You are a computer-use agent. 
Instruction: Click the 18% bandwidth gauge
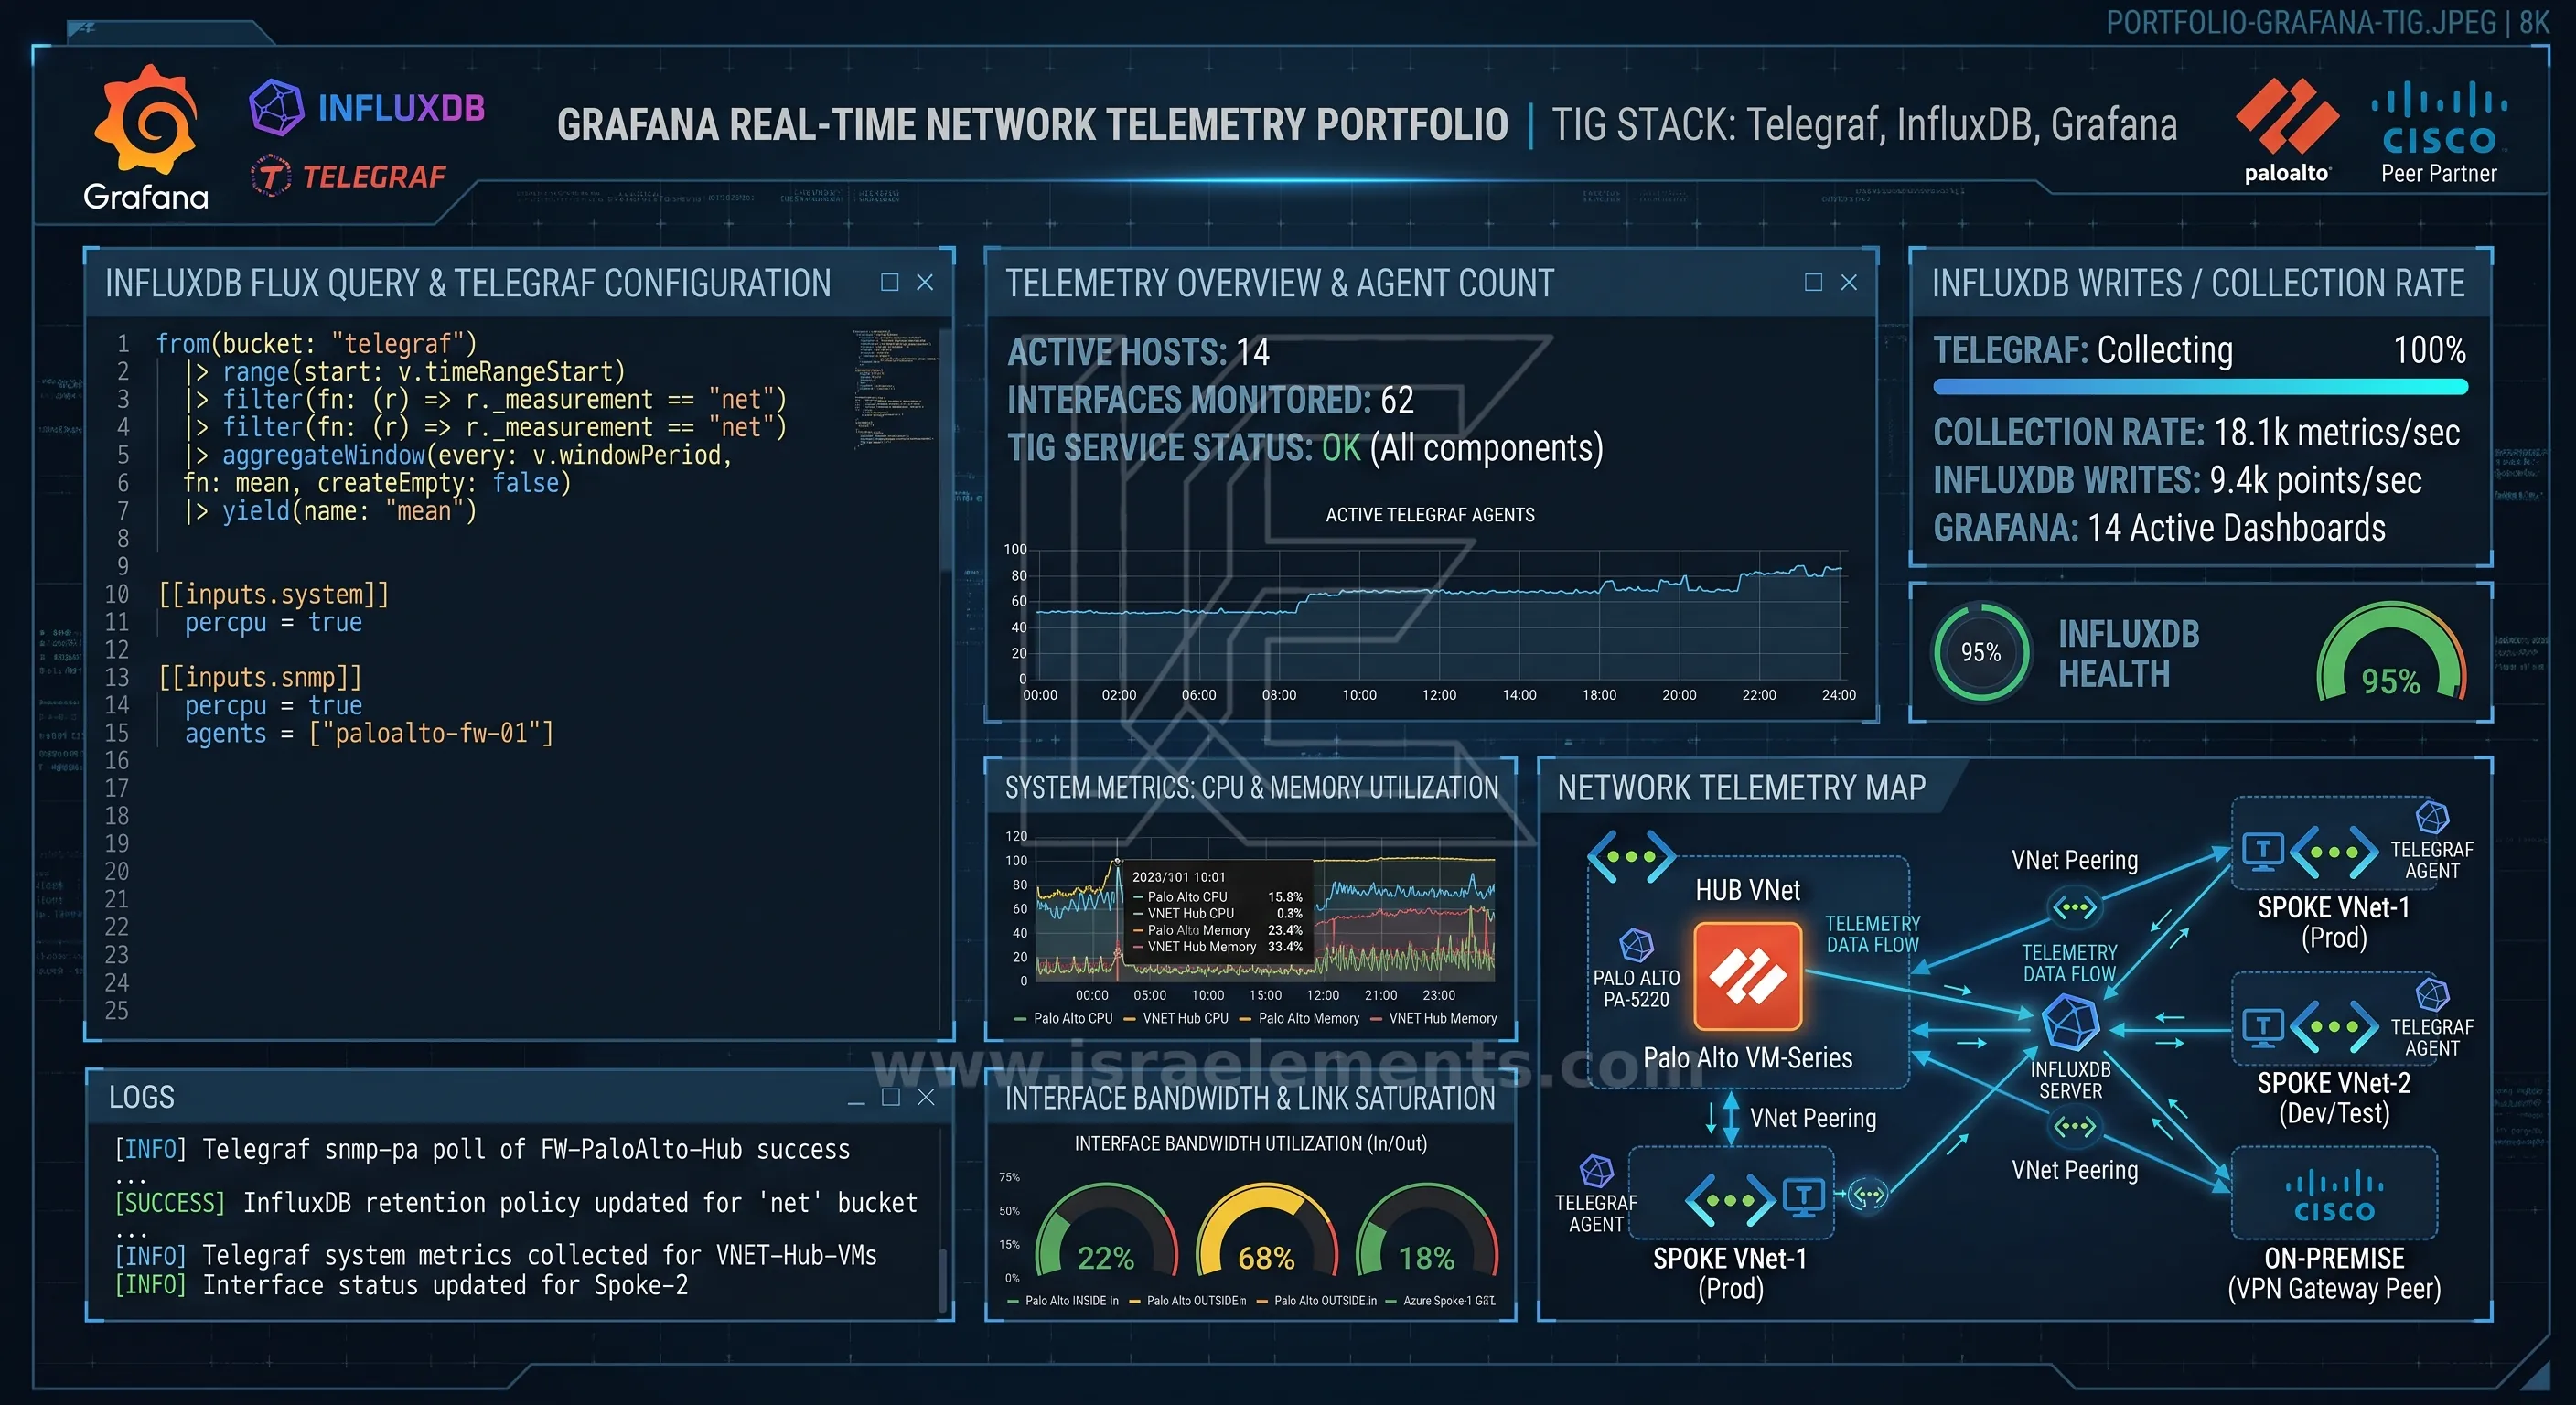coord(1427,1232)
